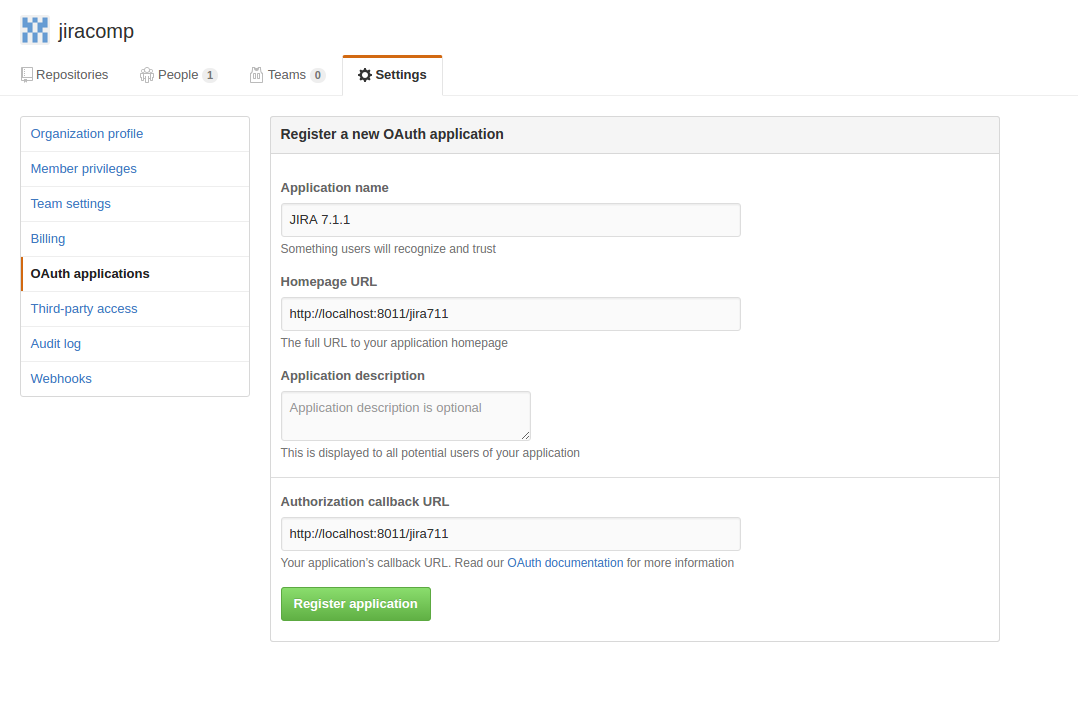The width and height of the screenshot is (1078, 705).
Task: Open the Teams tab
Action: pyautogui.click(x=287, y=75)
